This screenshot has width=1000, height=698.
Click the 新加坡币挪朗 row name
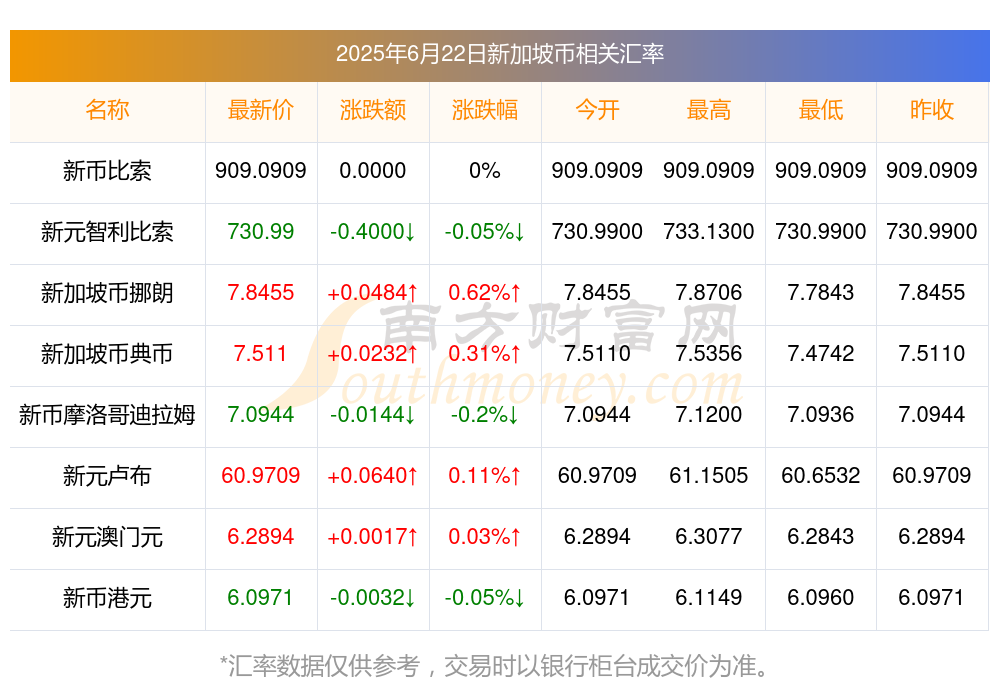(107, 293)
